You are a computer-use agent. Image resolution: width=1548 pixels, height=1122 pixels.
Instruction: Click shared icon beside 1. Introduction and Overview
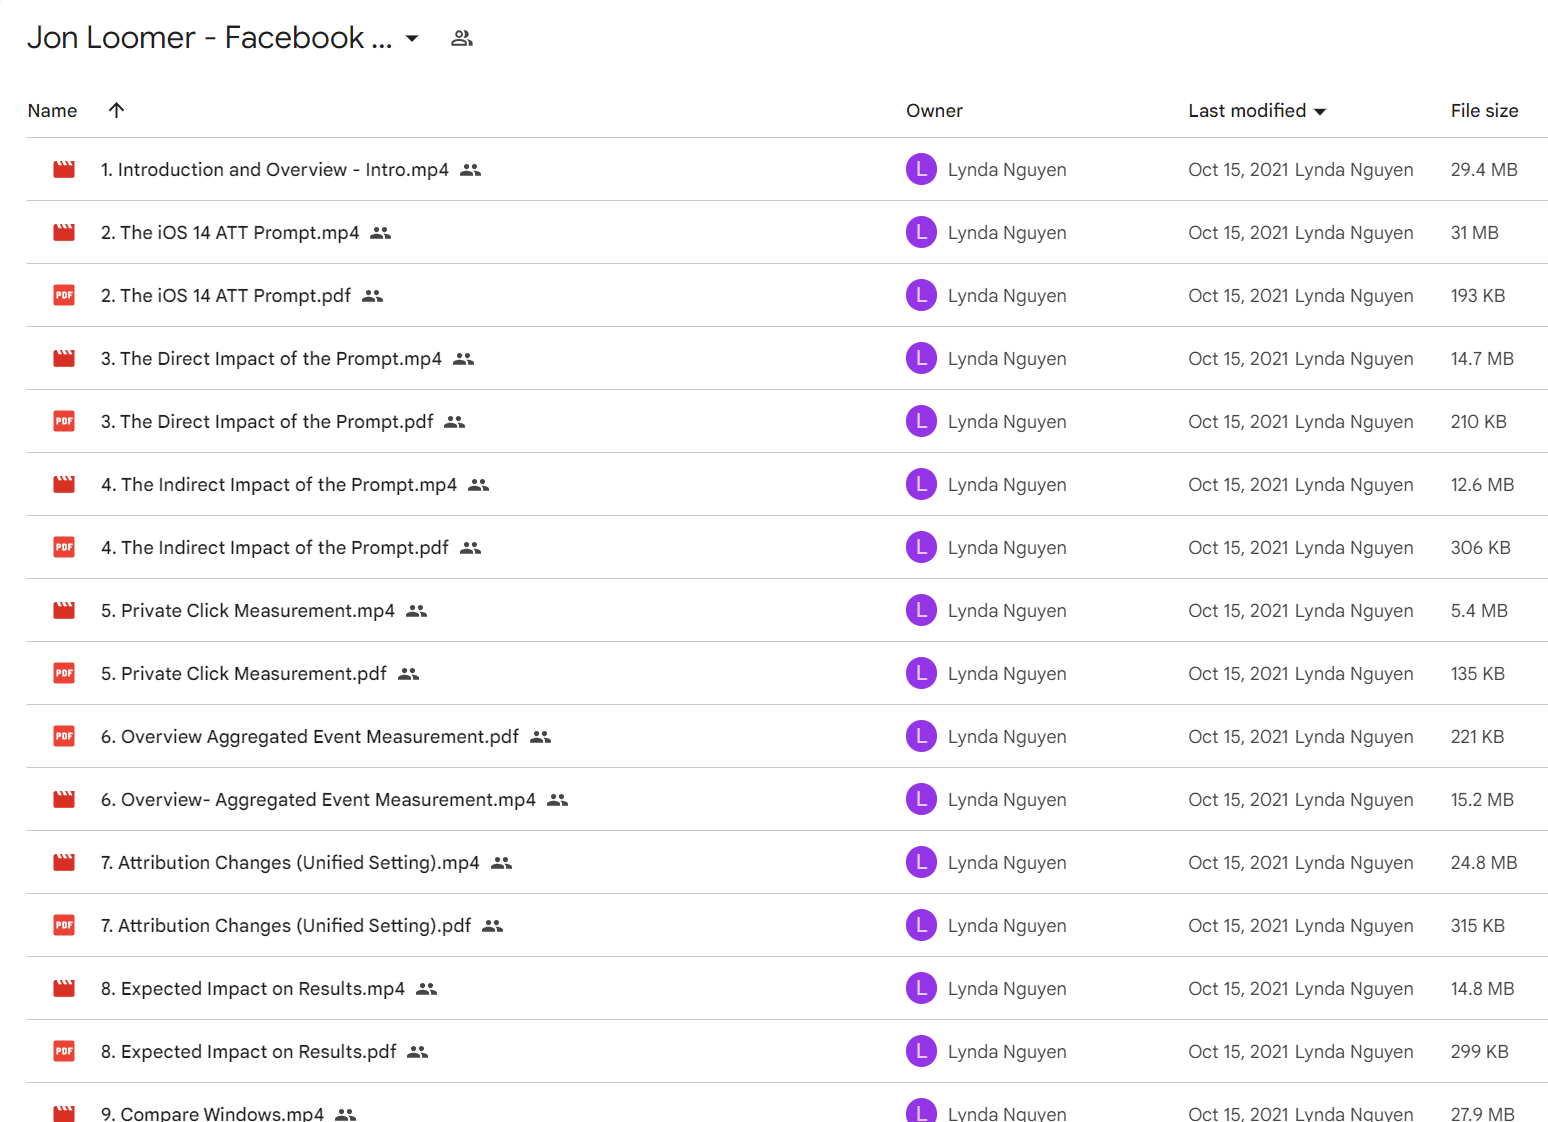click(x=470, y=170)
